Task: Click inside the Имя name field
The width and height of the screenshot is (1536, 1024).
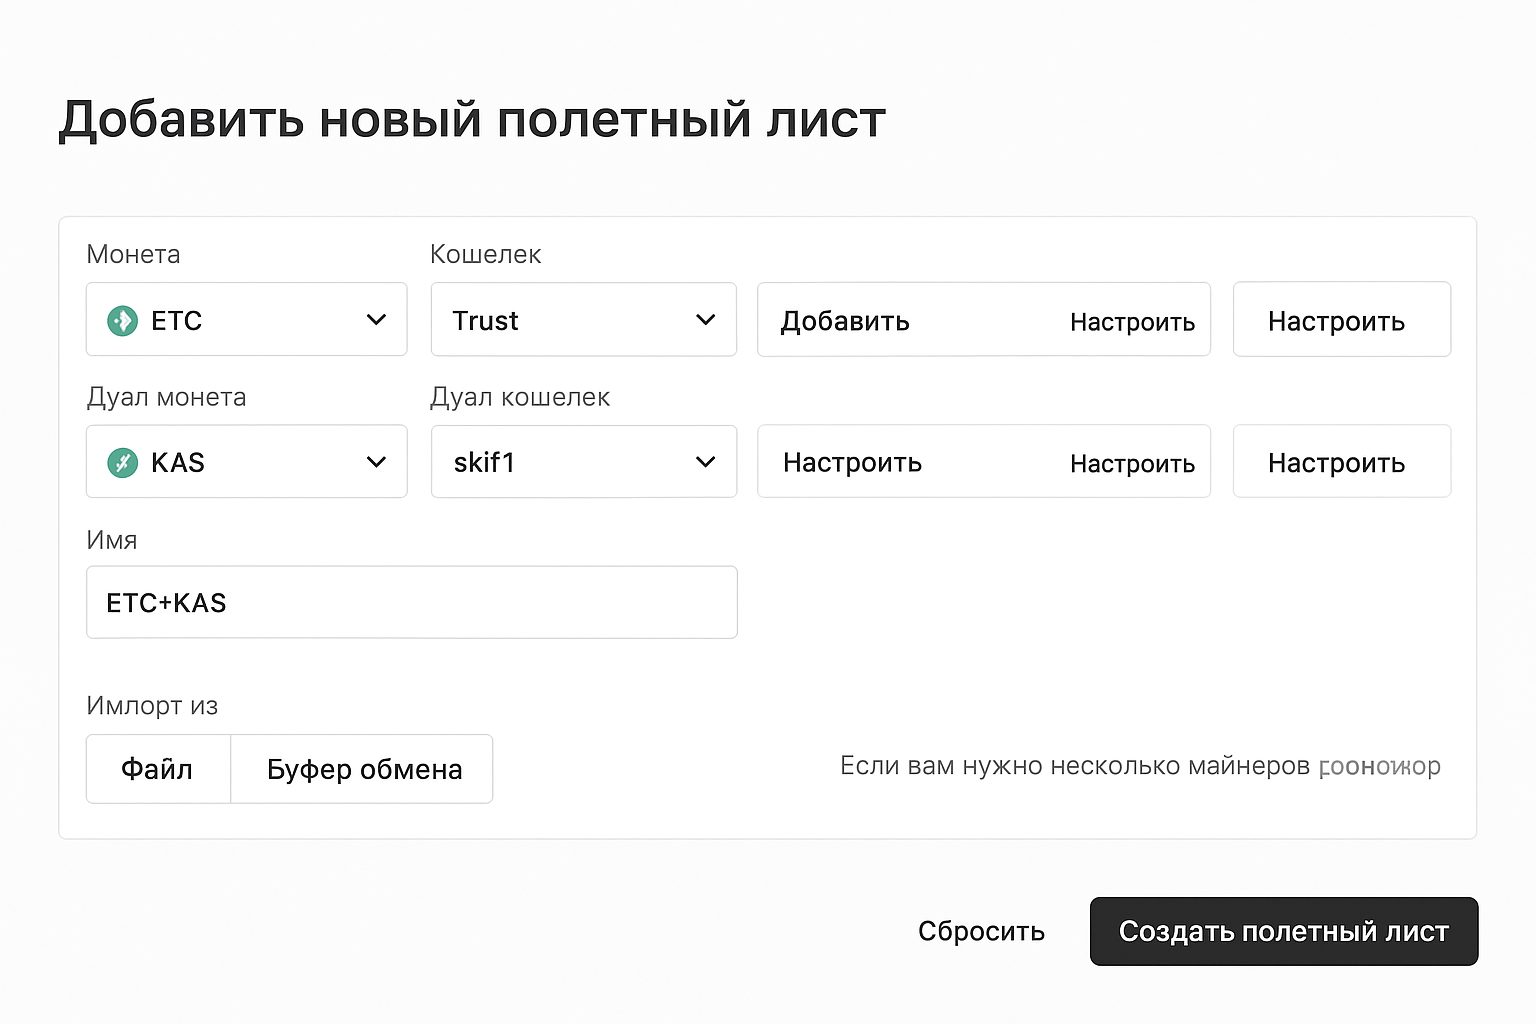Action: [410, 602]
